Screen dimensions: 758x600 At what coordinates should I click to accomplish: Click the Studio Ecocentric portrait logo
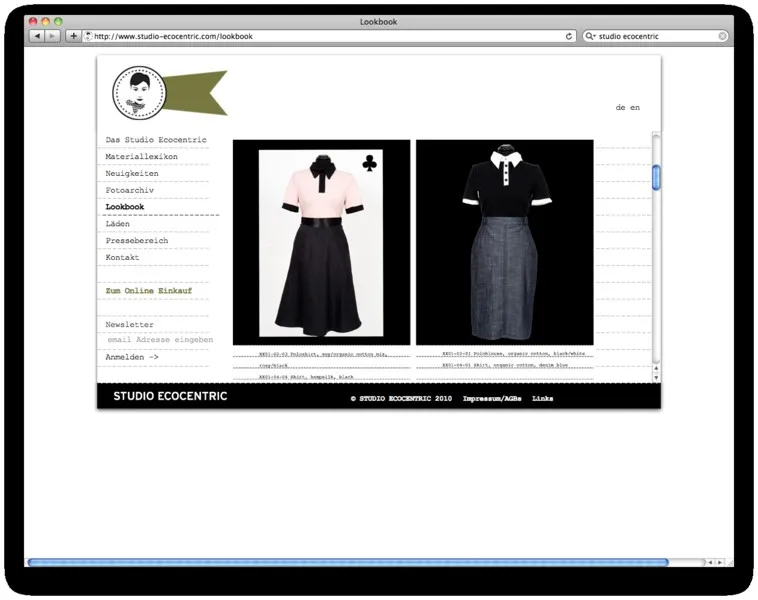click(x=139, y=93)
